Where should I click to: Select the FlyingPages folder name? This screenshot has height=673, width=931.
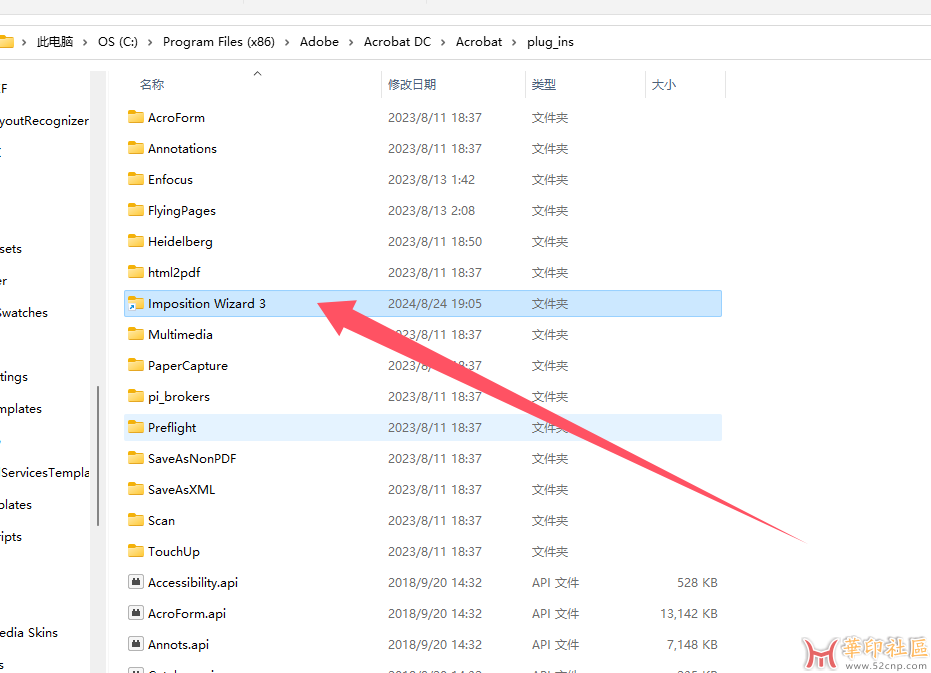pos(182,210)
